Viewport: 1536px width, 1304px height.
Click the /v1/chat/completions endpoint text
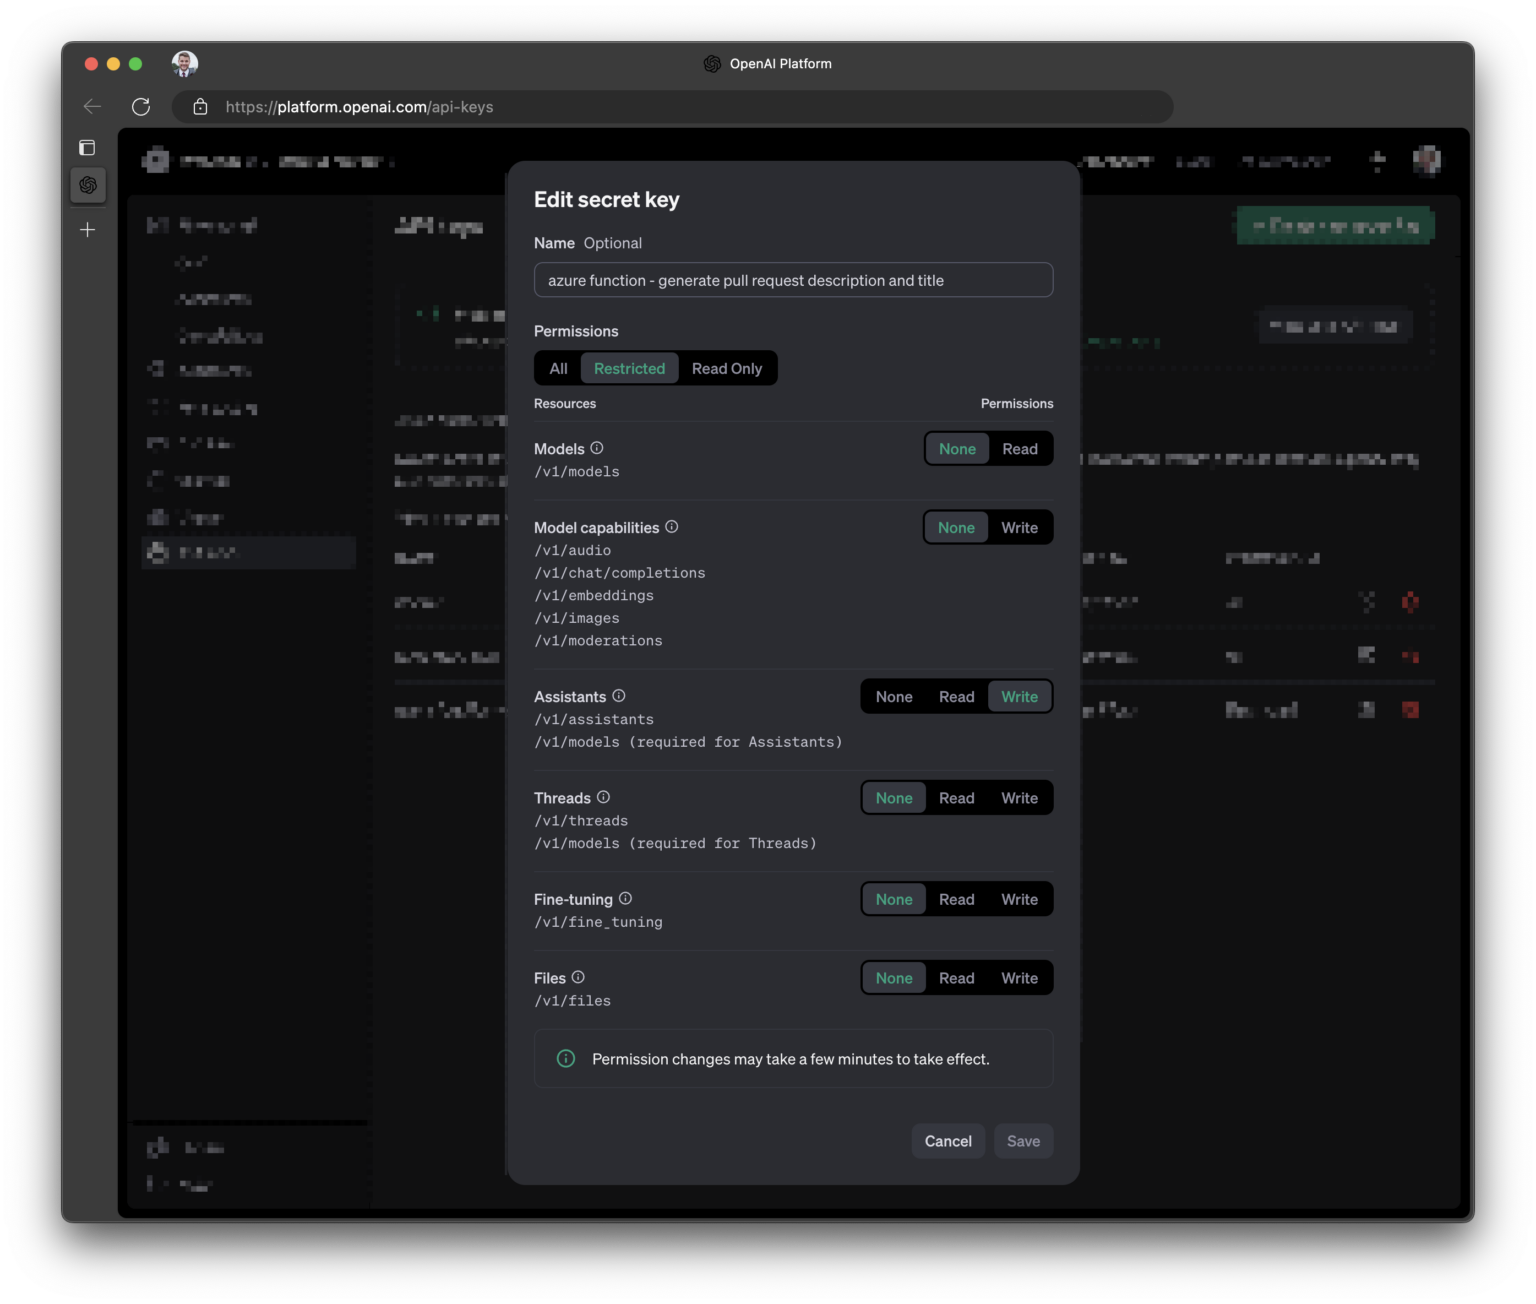pos(620,573)
